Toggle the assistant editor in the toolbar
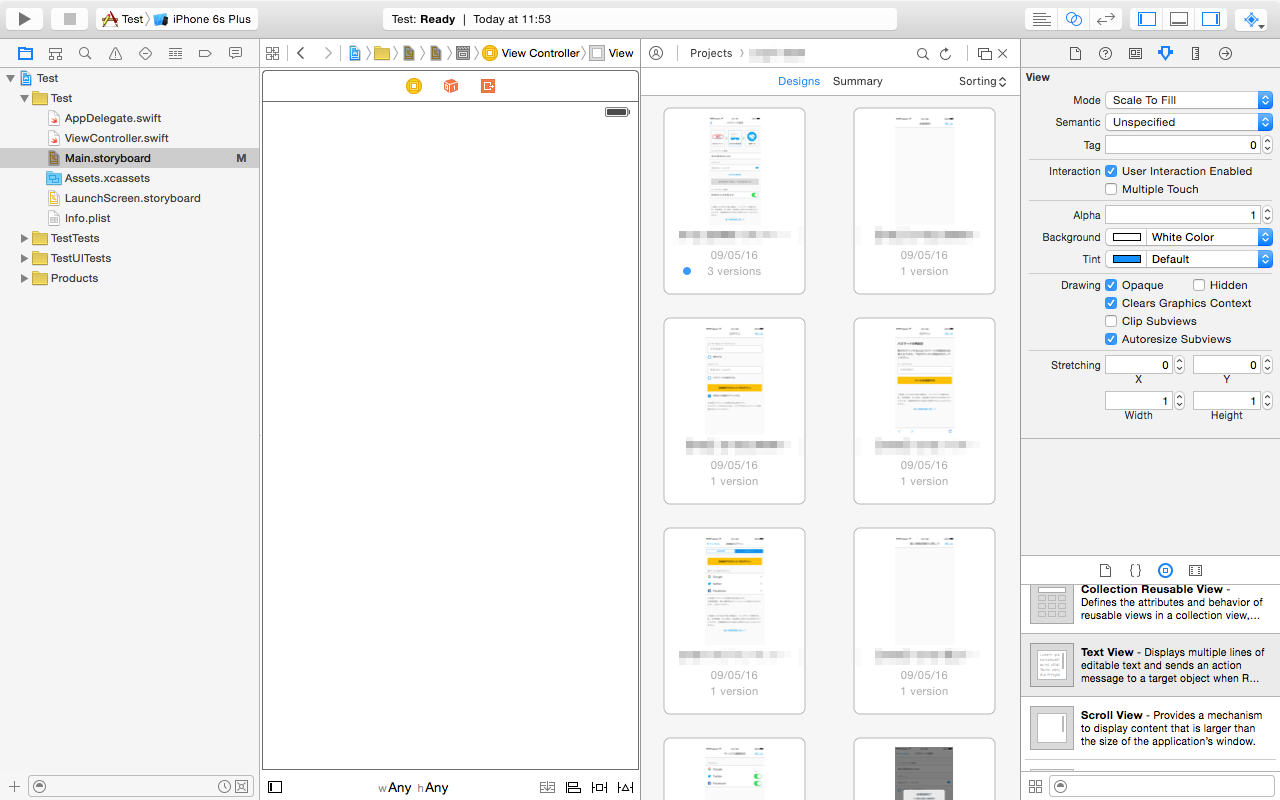Screen dimensions: 1280x800 pyautogui.click(x=1071, y=19)
